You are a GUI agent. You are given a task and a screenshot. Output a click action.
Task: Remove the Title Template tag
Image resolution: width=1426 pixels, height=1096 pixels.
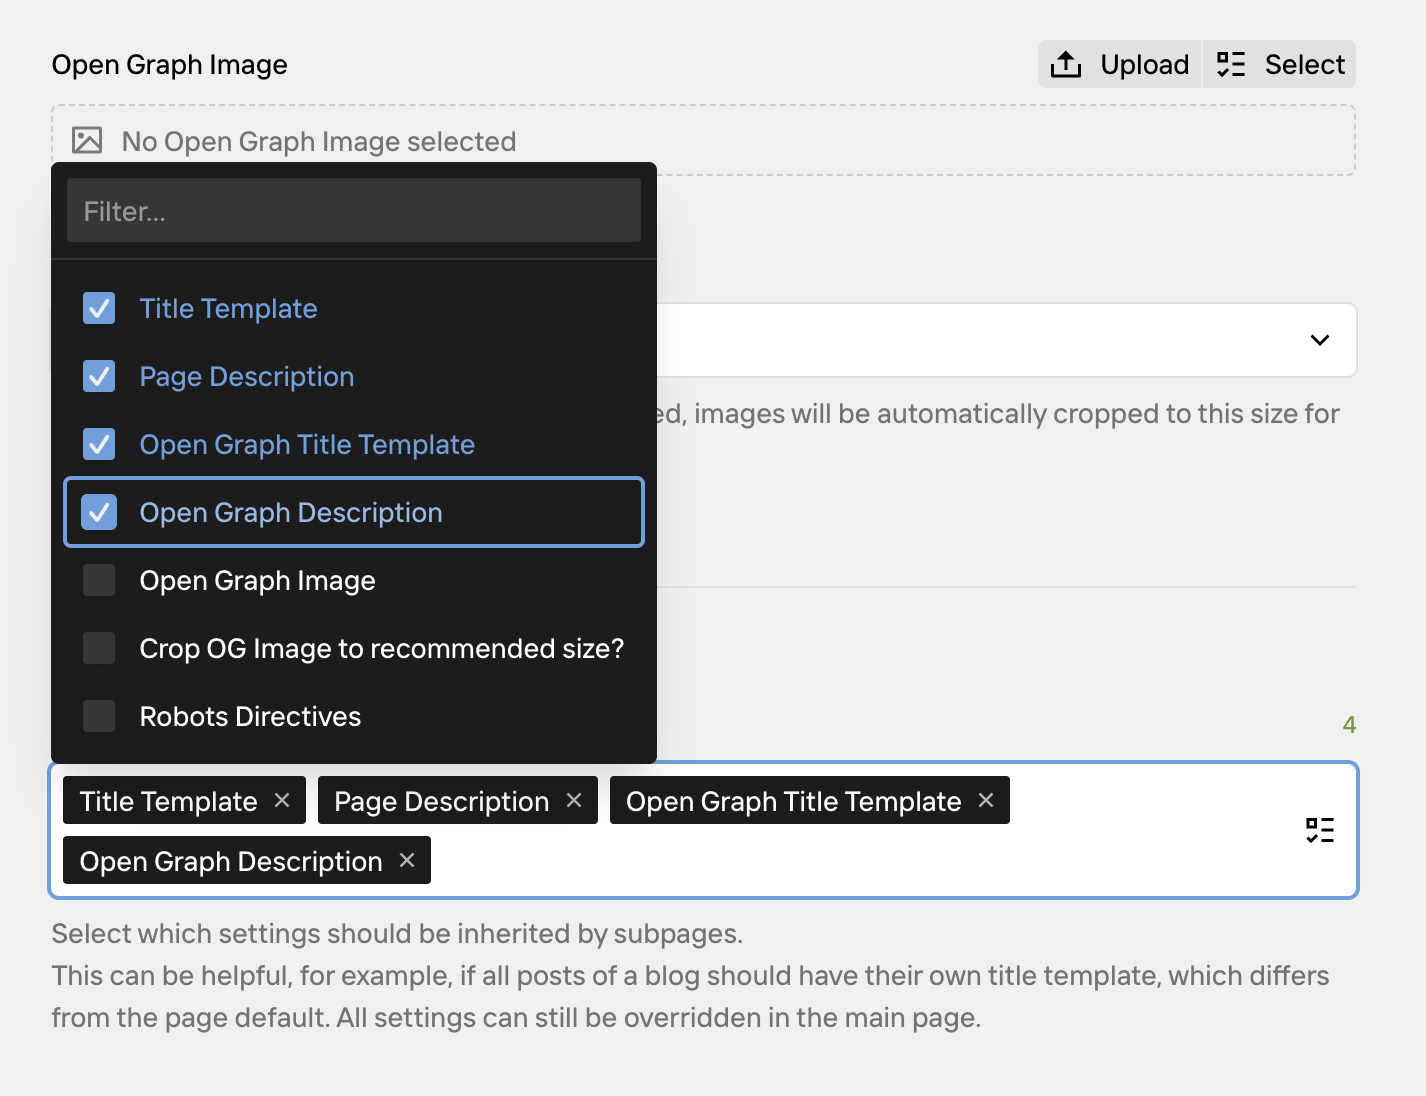tap(282, 800)
